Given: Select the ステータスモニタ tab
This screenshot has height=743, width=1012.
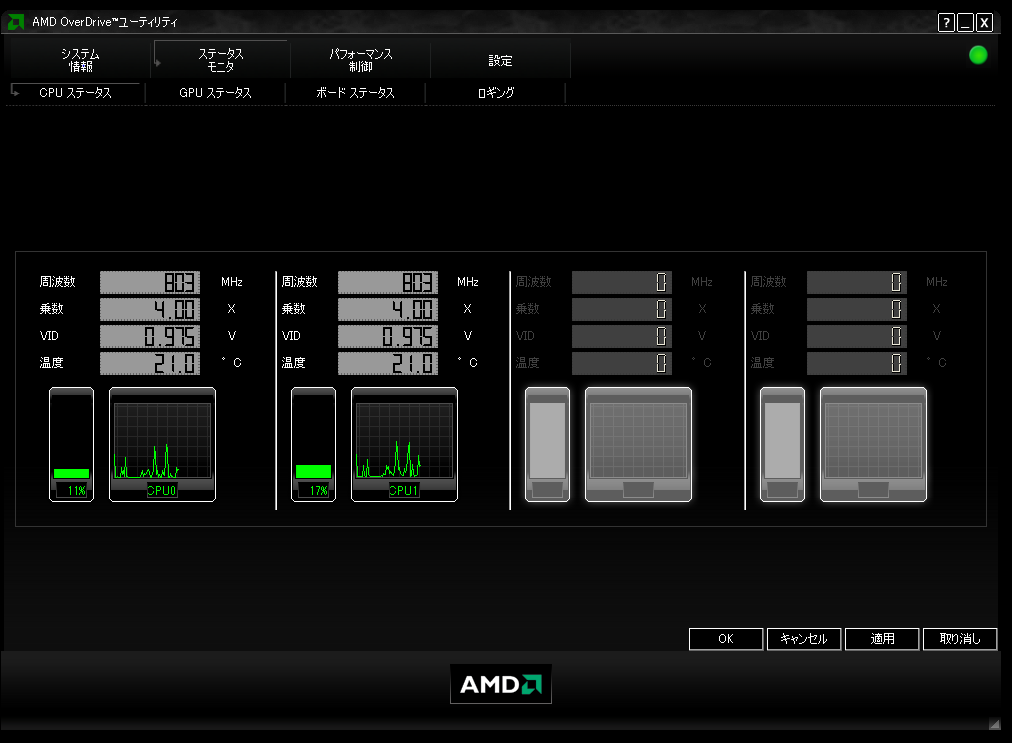Looking at the screenshot, I should 221,60.
